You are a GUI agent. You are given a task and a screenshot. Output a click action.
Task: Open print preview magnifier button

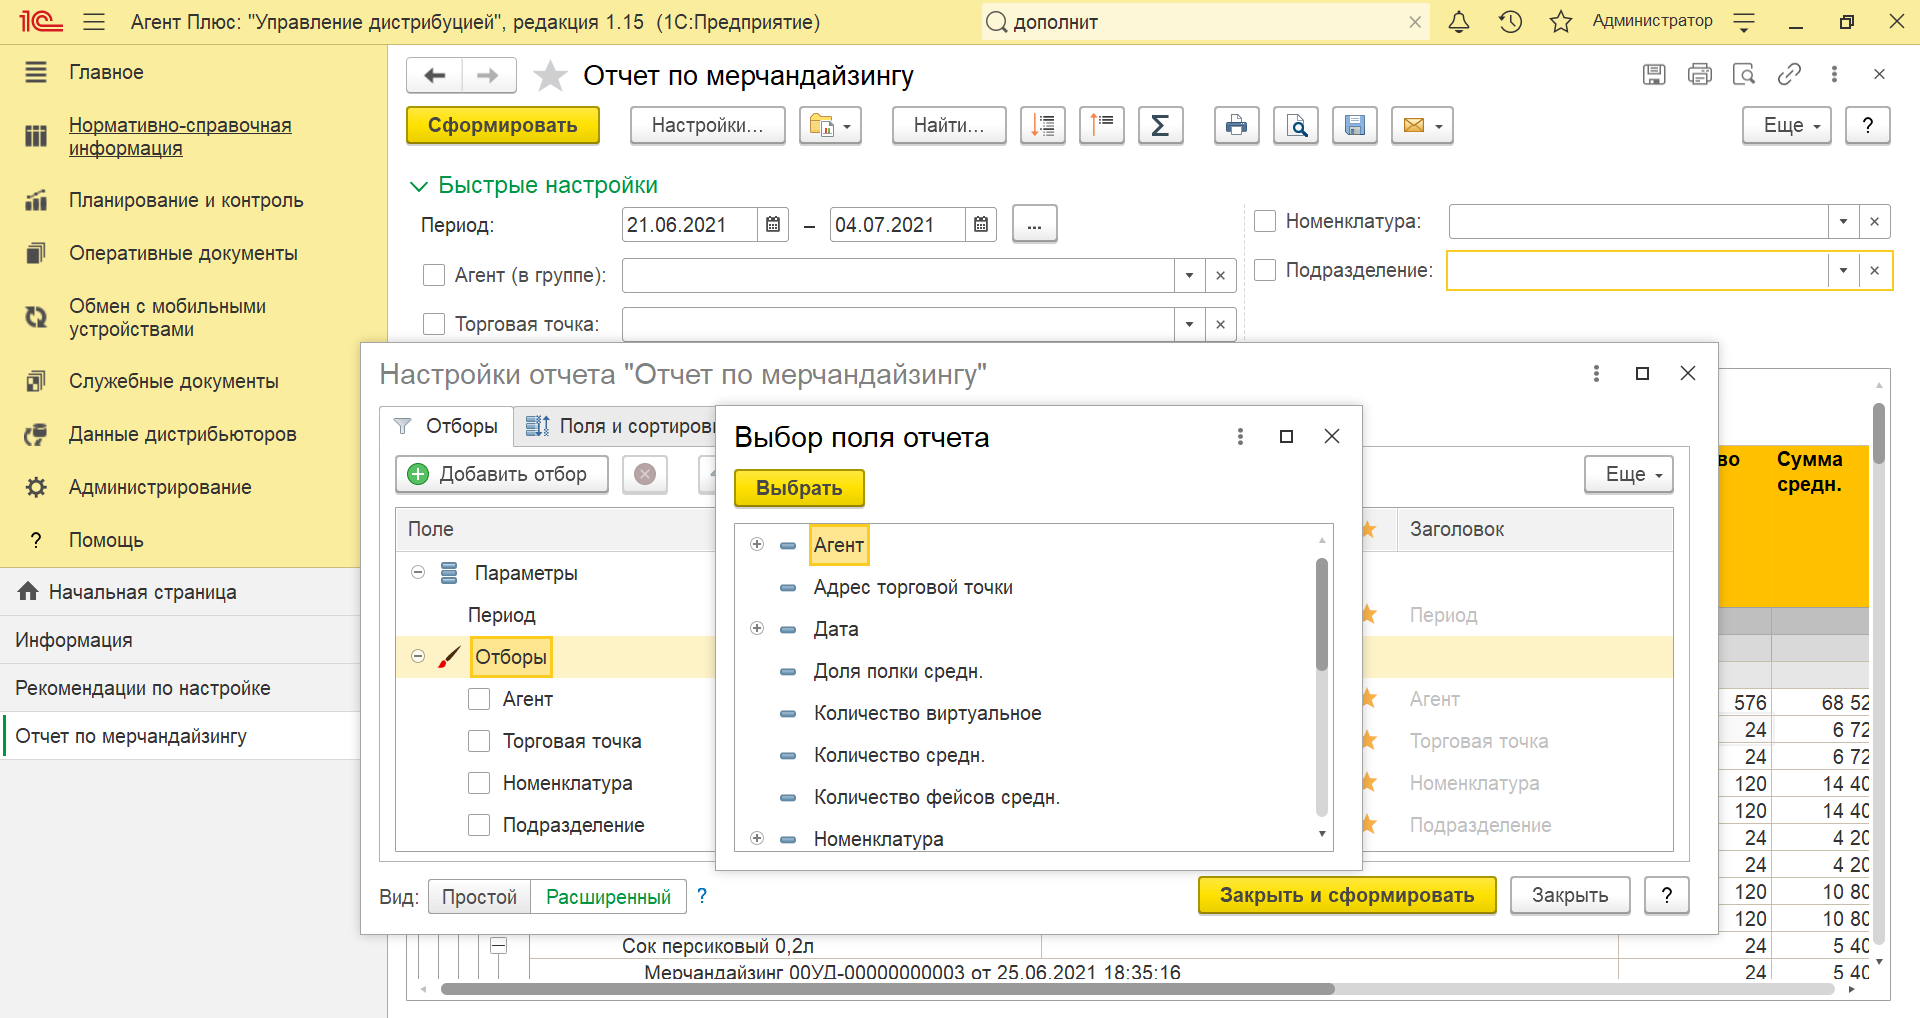point(1296,125)
